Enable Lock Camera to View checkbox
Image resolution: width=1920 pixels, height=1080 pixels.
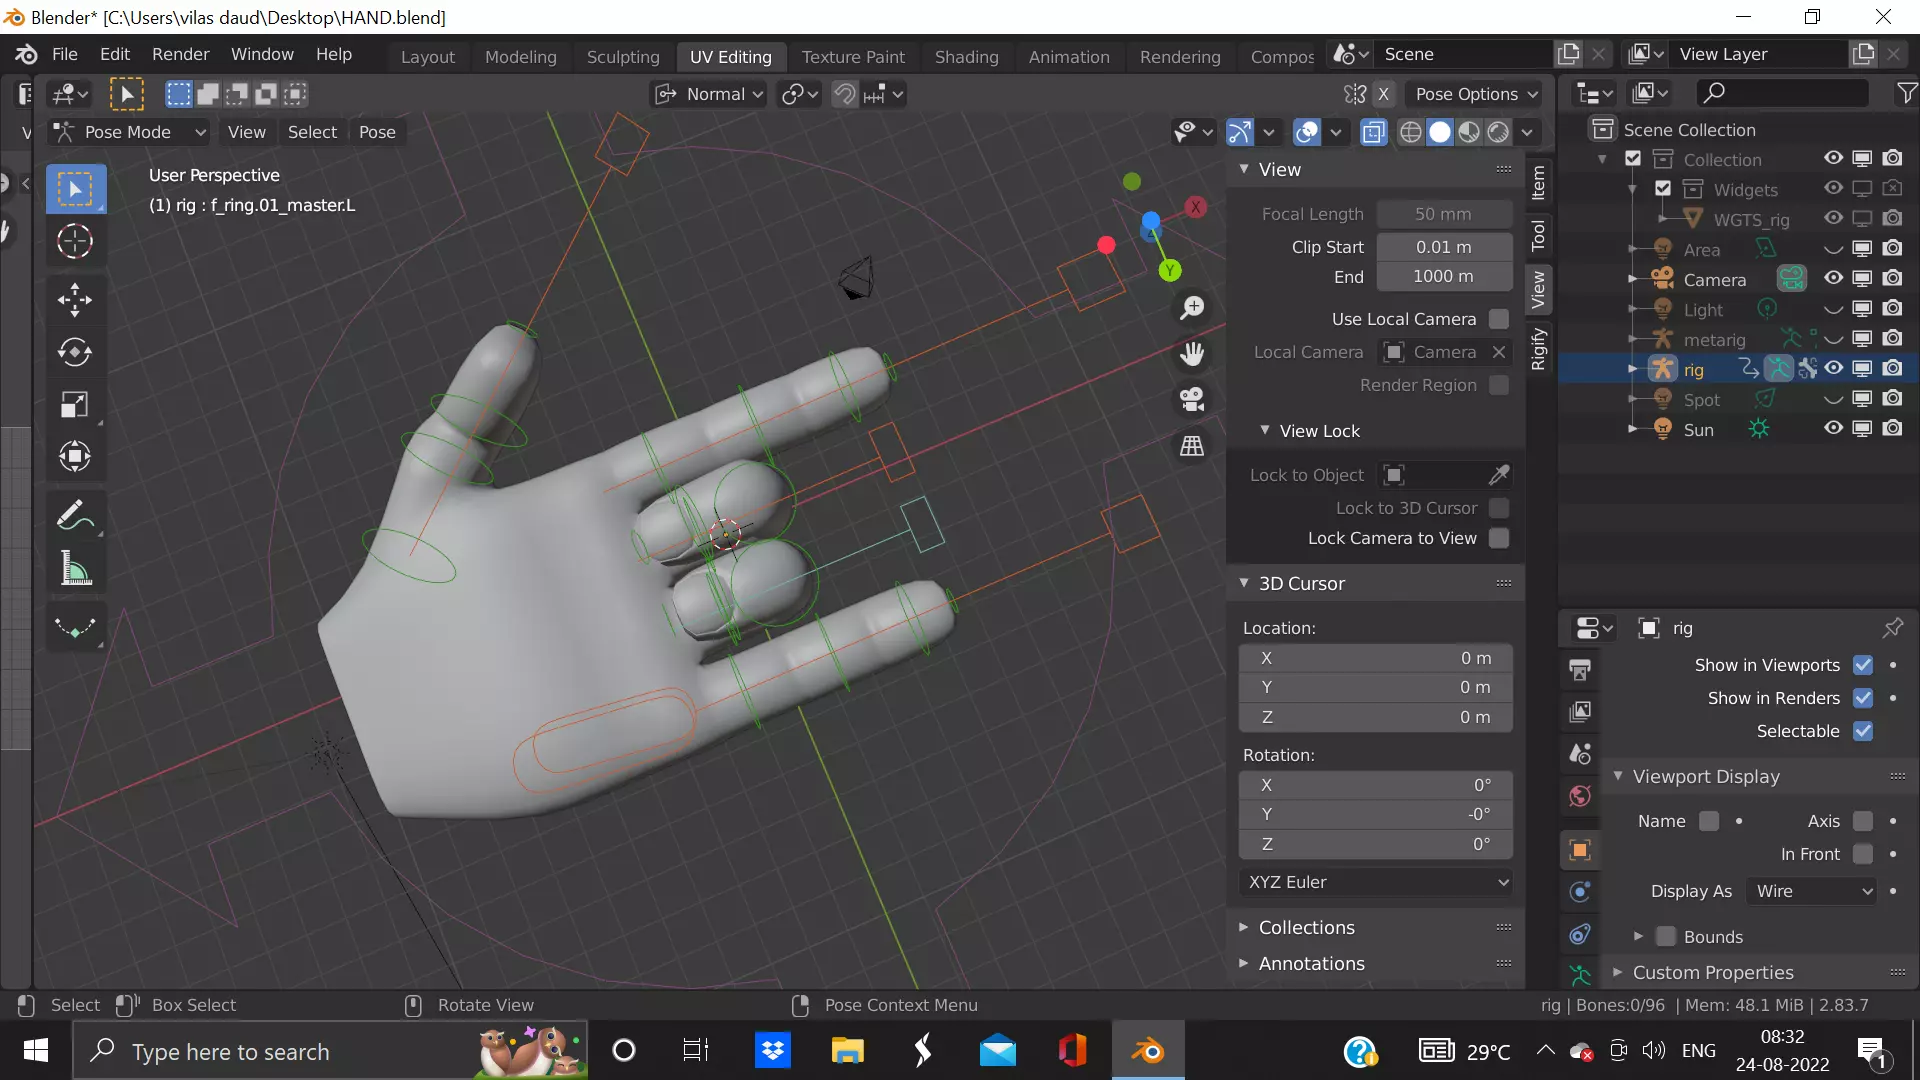(x=1498, y=538)
